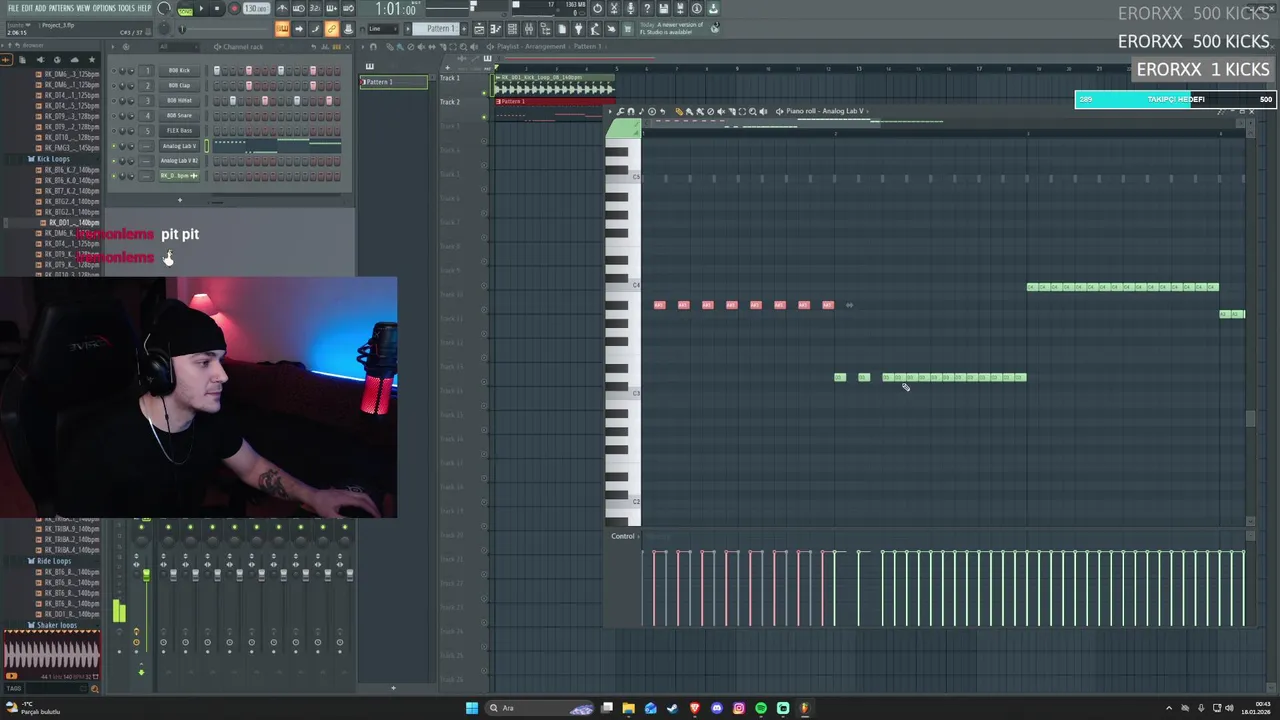Open Windows Start button on taskbar
Screen dimensions: 1280x720
point(472,708)
